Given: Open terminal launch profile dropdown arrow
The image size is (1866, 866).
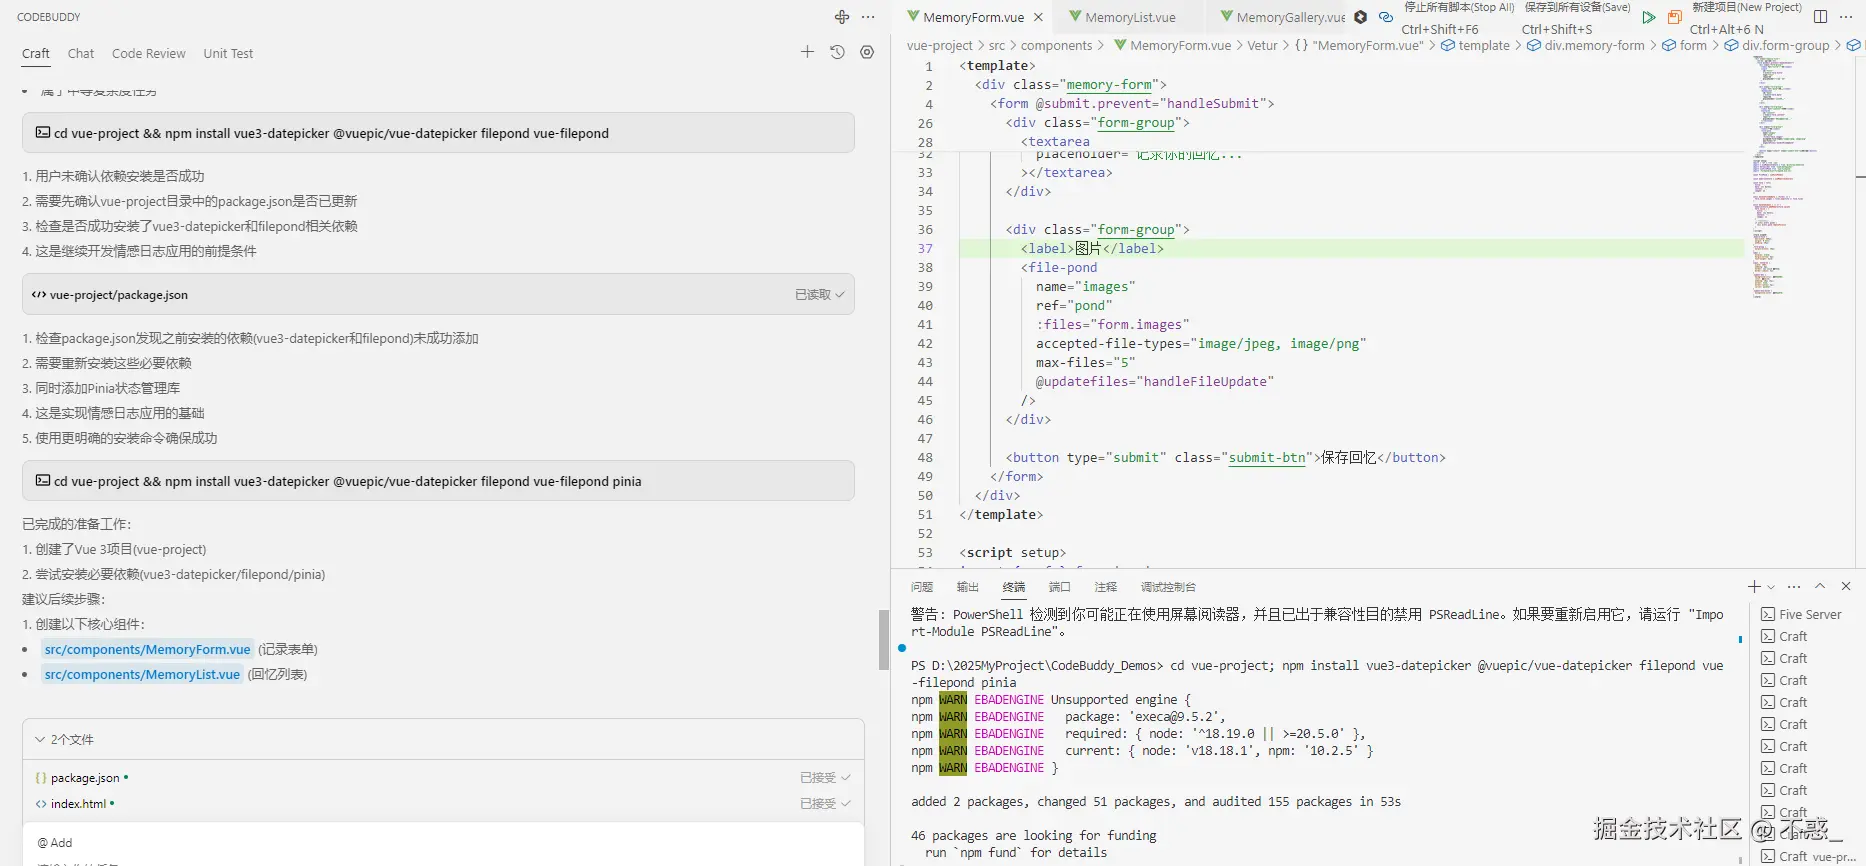Looking at the screenshot, I should point(1771,587).
